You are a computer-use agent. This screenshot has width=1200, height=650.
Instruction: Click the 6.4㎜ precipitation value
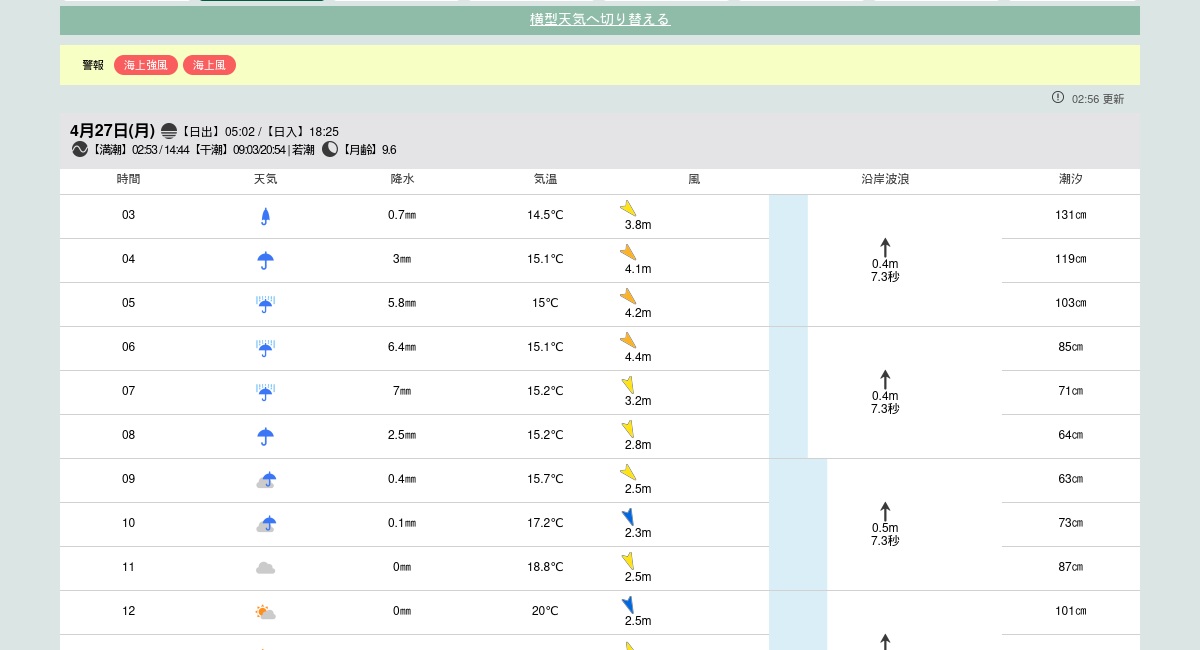402,348
